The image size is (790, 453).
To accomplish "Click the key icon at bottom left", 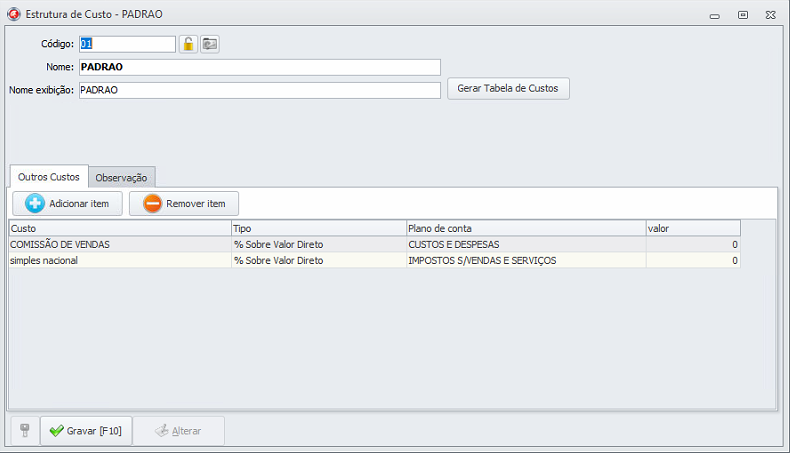I will pyautogui.click(x=25, y=431).
